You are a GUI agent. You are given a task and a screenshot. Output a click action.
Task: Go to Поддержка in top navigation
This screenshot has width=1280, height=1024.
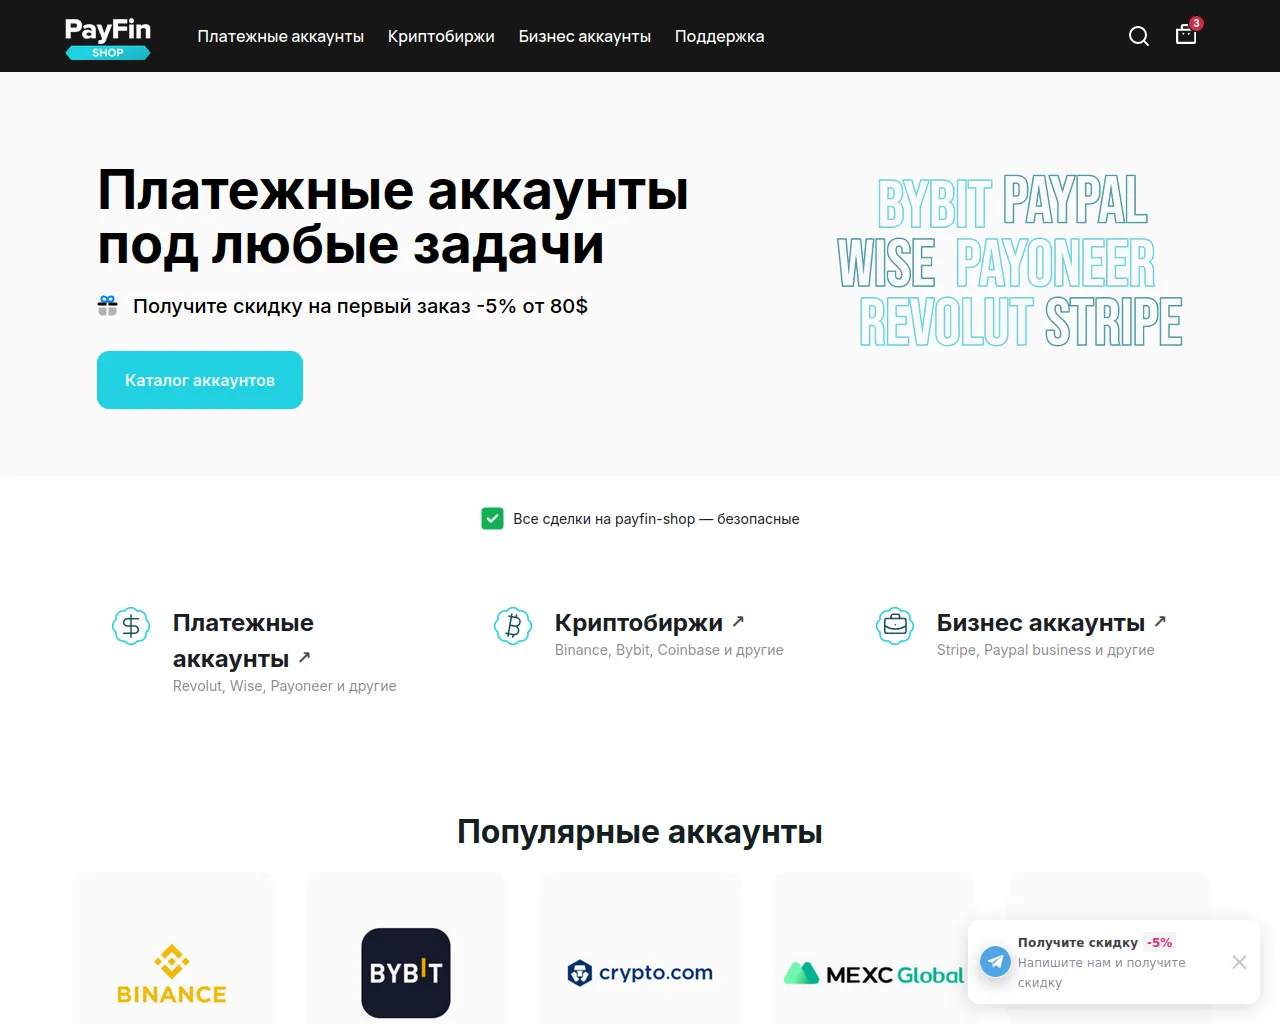coord(719,37)
